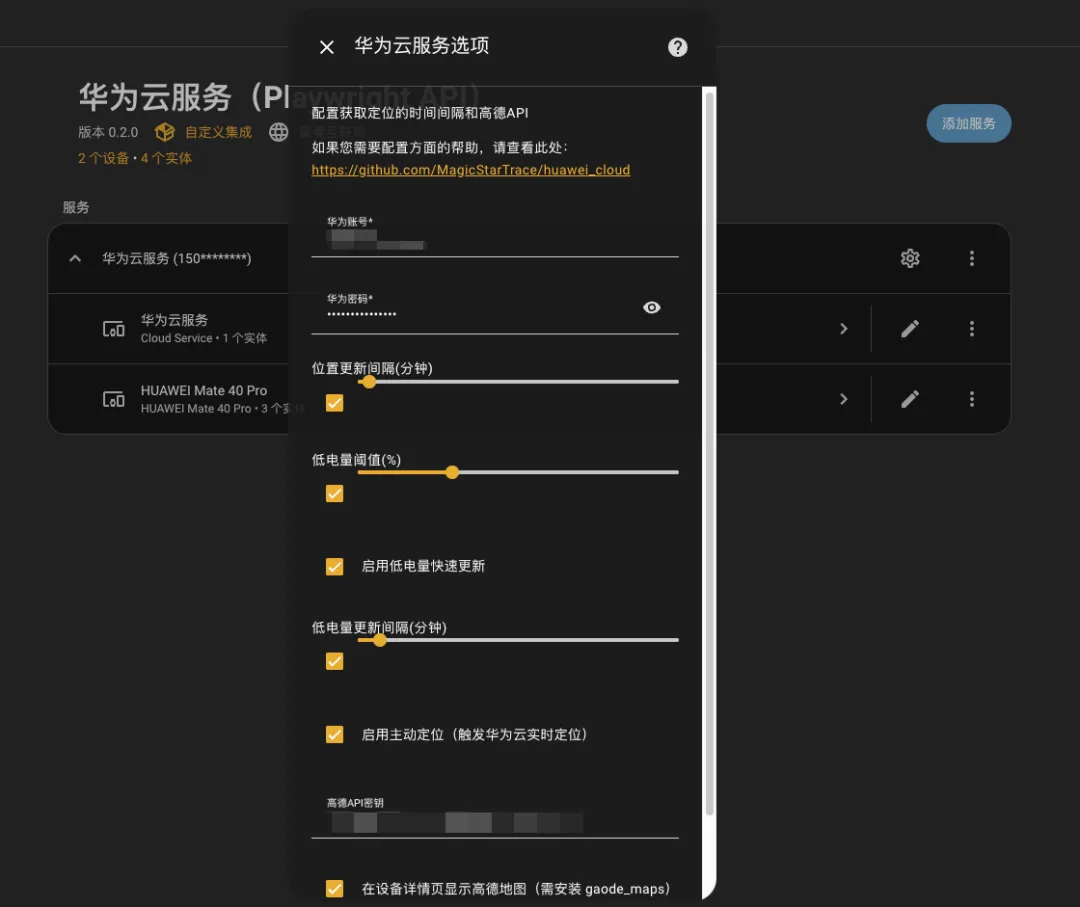Toggle password visibility eye icon

[652, 307]
